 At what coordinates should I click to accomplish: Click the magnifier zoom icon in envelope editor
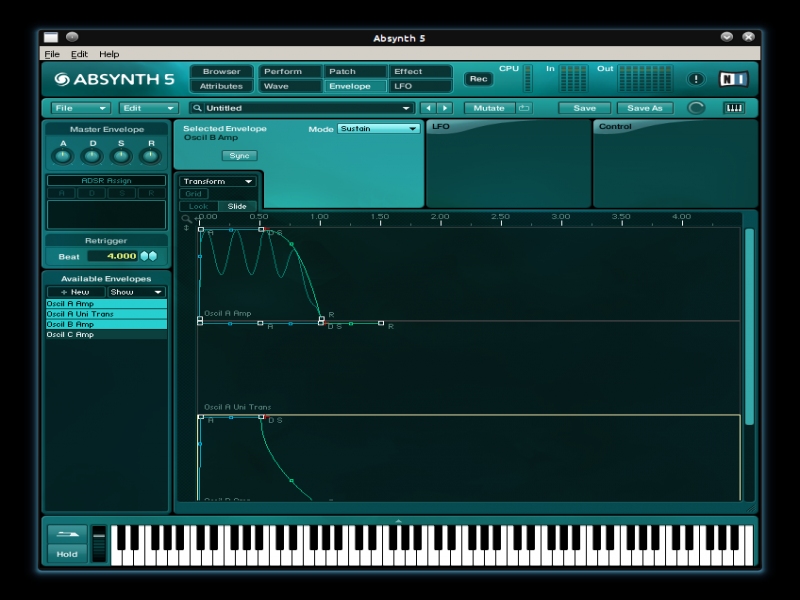[186, 217]
